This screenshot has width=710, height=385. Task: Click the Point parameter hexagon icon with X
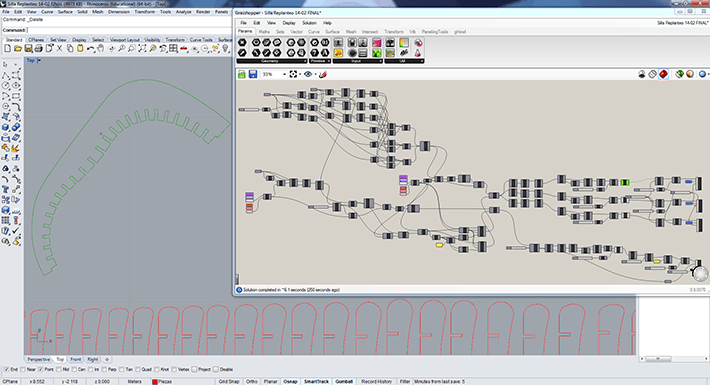(242, 43)
